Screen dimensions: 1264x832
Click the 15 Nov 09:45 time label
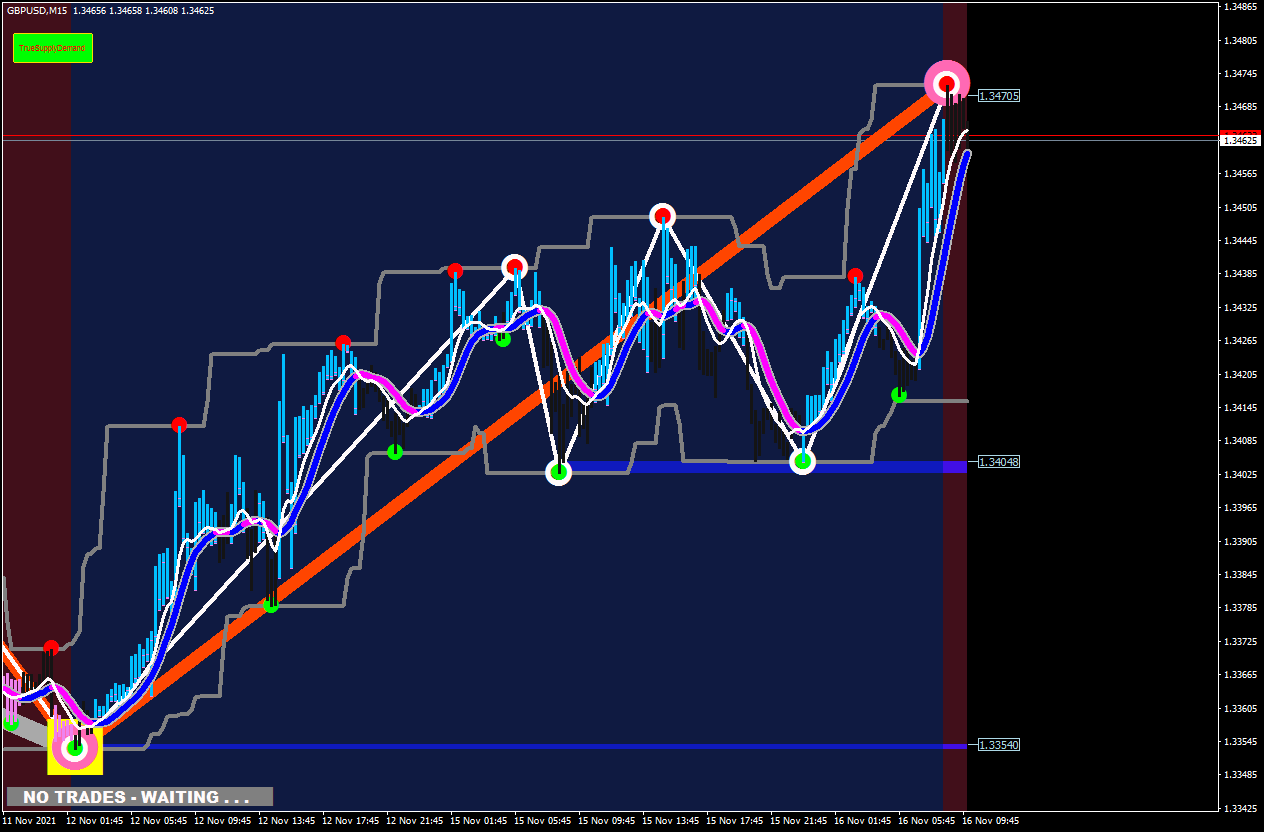(607, 821)
